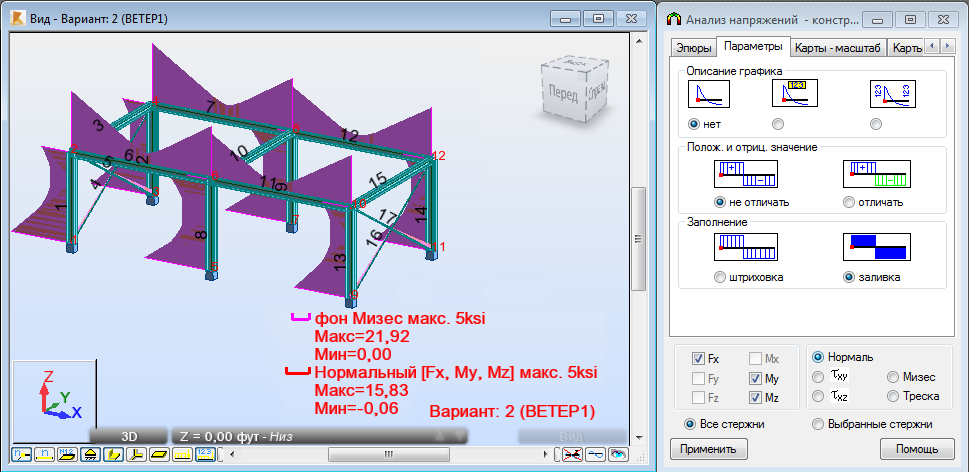Screen dimensions: 969x472
Task: Open the 'Z = 0,00 фут - Низ' level selector
Action: coord(319,436)
